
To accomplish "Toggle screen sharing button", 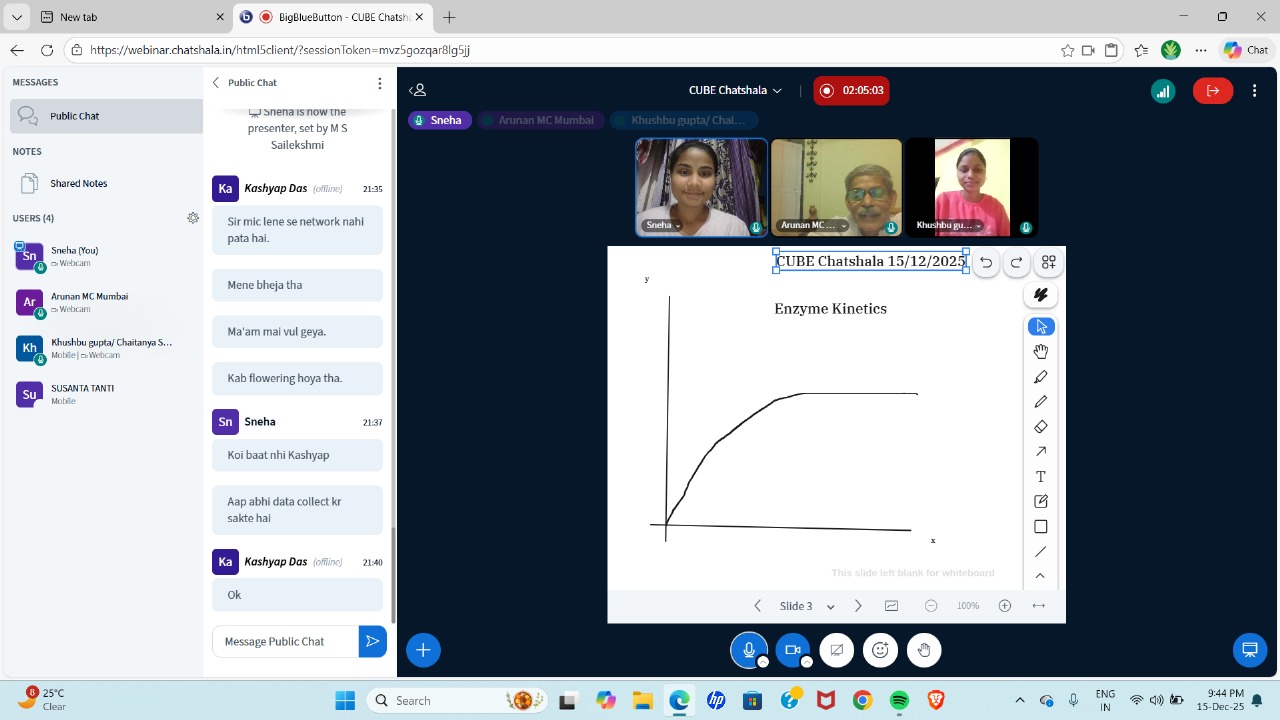I will pos(836,650).
